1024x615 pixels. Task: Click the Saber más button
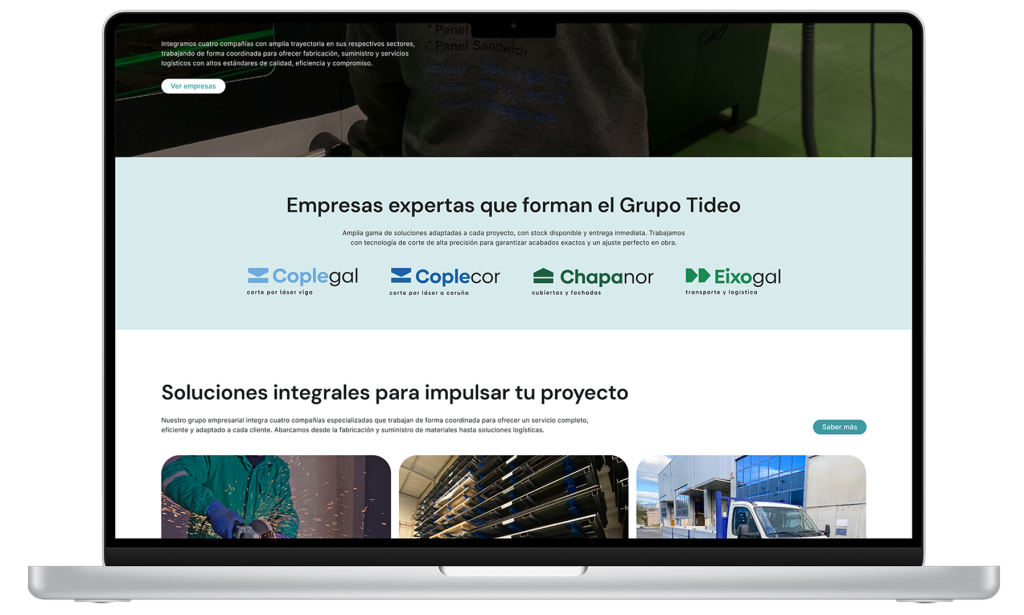pyautogui.click(x=839, y=427)
